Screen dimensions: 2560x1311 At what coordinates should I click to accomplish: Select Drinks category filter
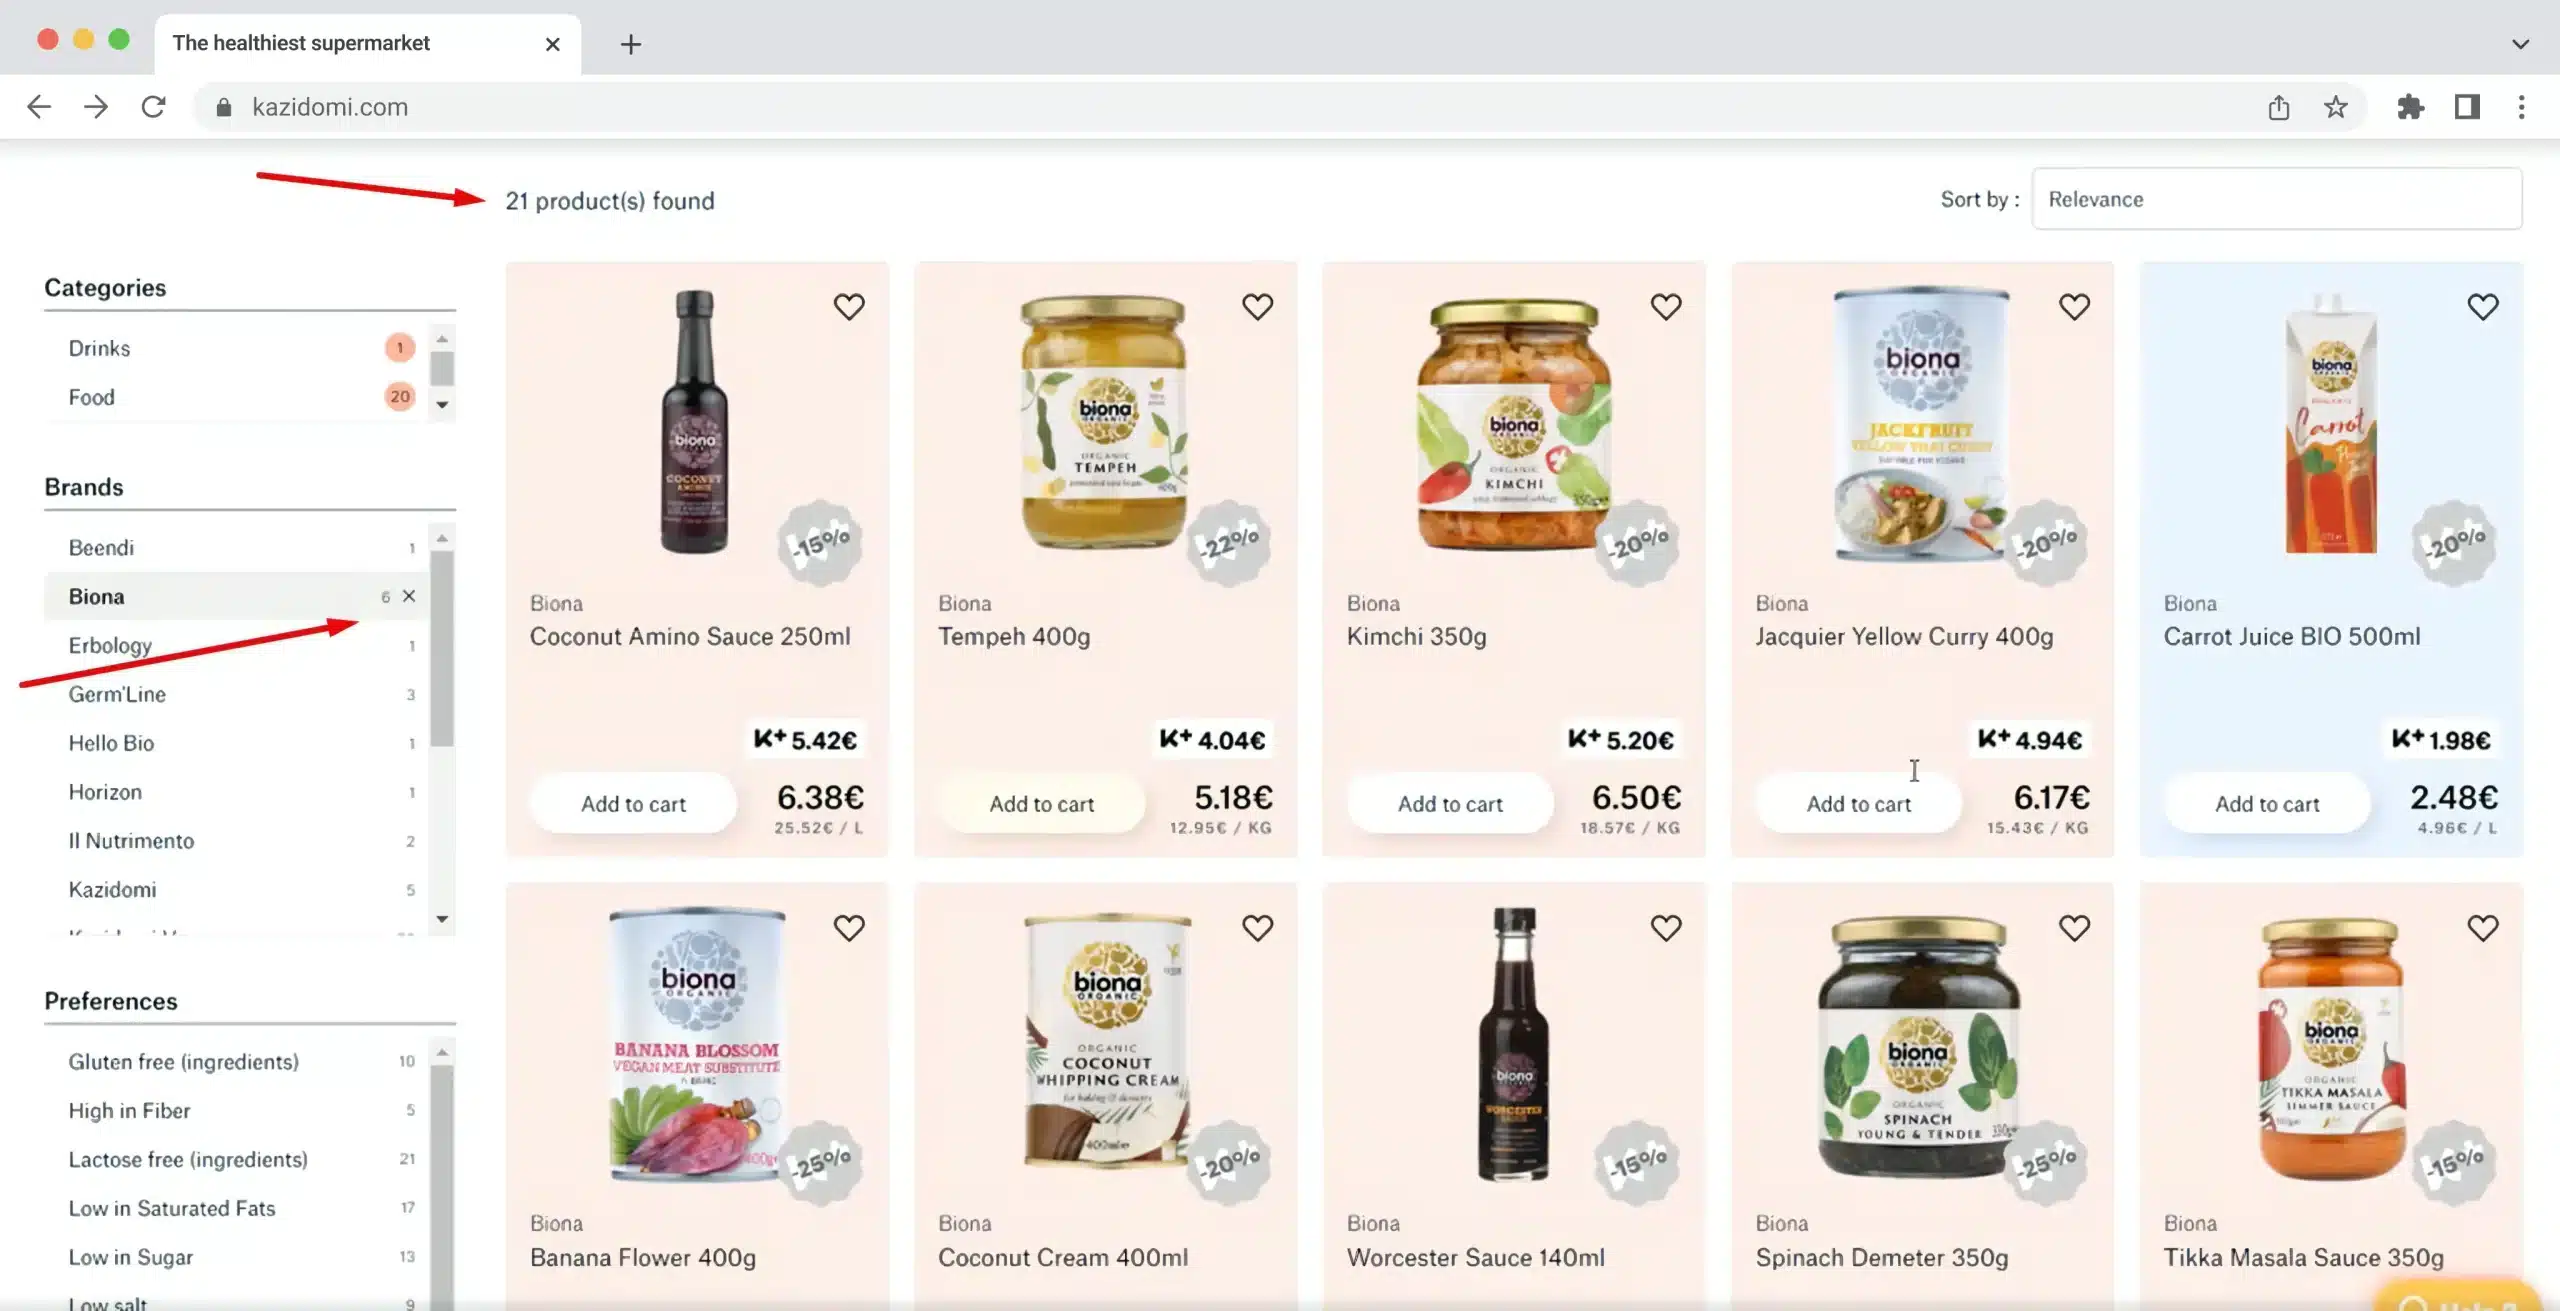99,348
